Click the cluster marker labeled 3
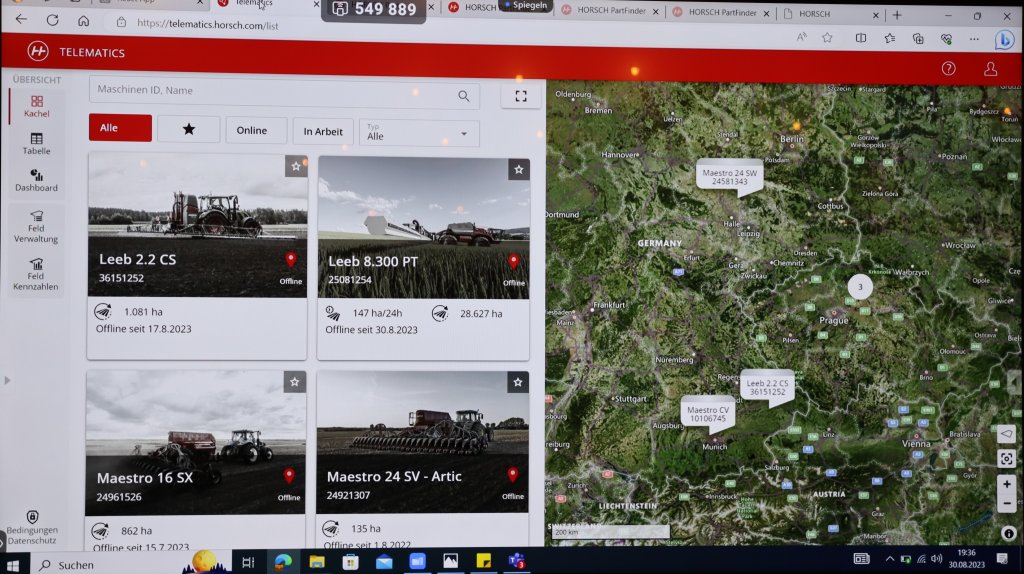1024x574 pixels. click(860, 287)
